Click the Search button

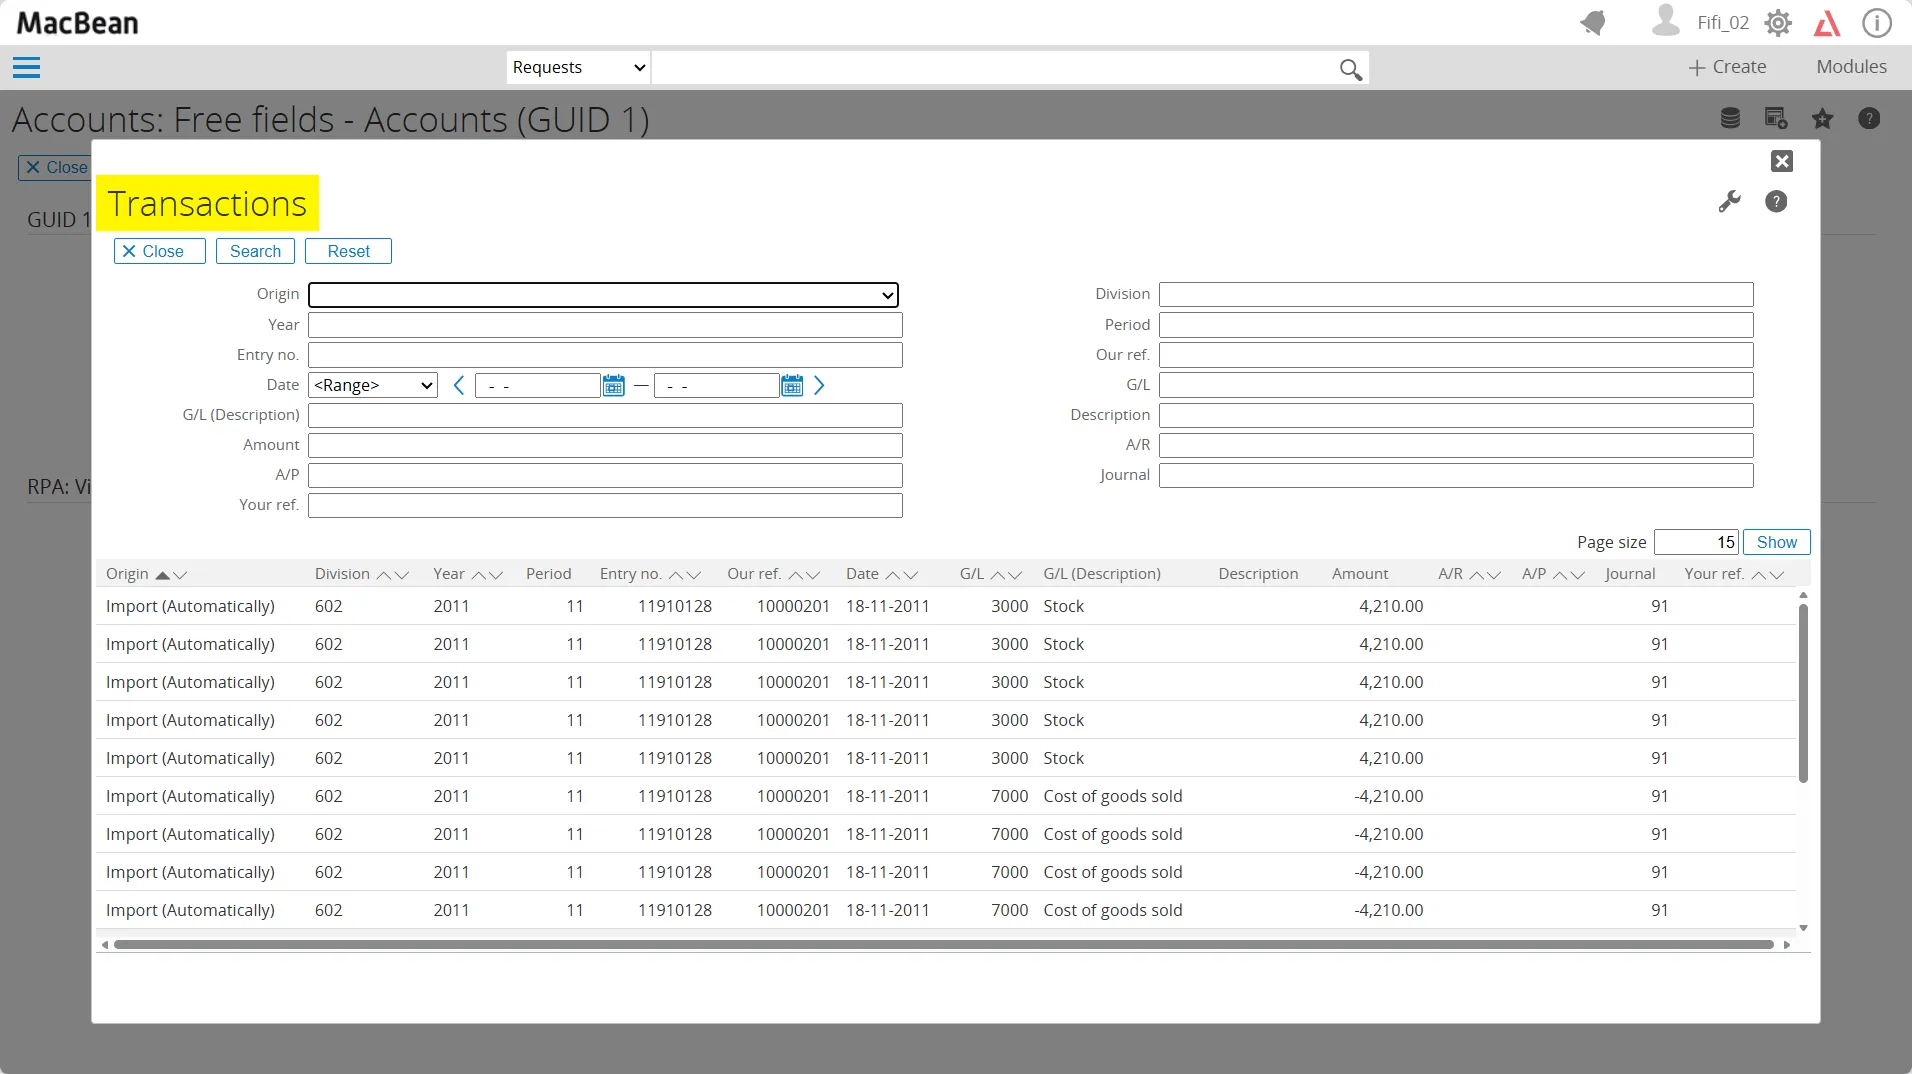pyautogui.click(x=255, y=251)
